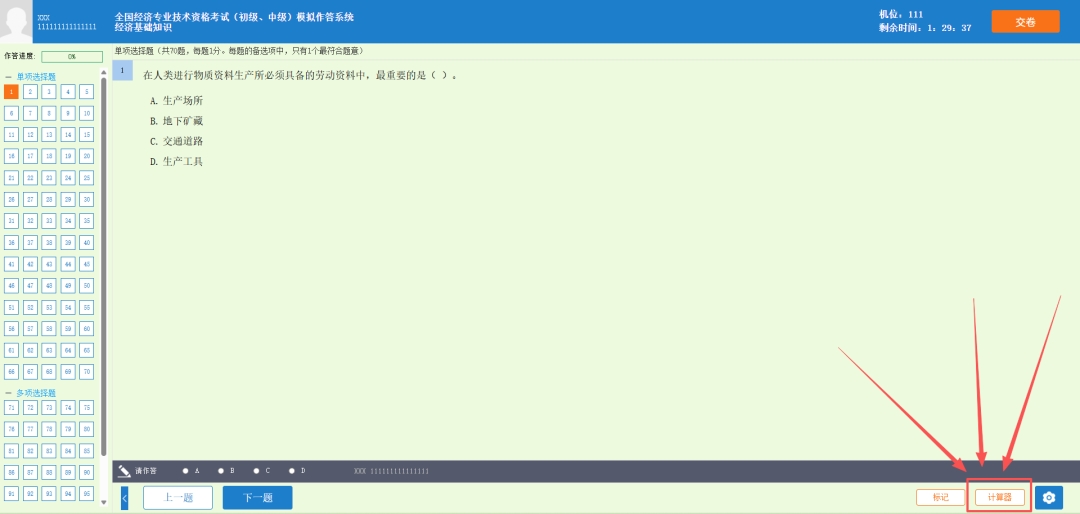Screen dimensions: 1080x514
Task: Collapse the 单项选择题 section
Action: click(9, 77)
